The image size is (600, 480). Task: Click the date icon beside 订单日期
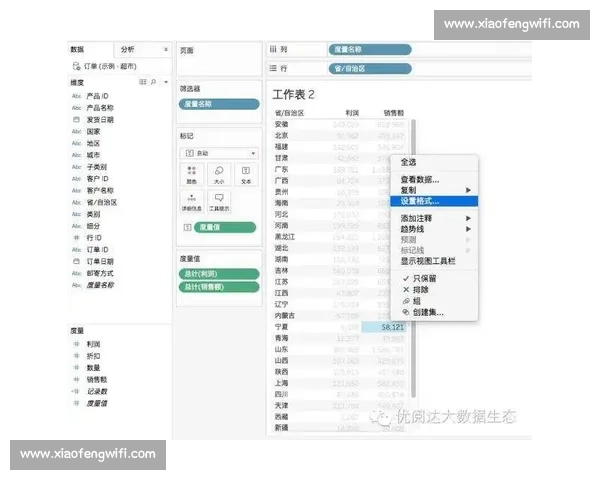pyautogui.click(x=77, y=261)
